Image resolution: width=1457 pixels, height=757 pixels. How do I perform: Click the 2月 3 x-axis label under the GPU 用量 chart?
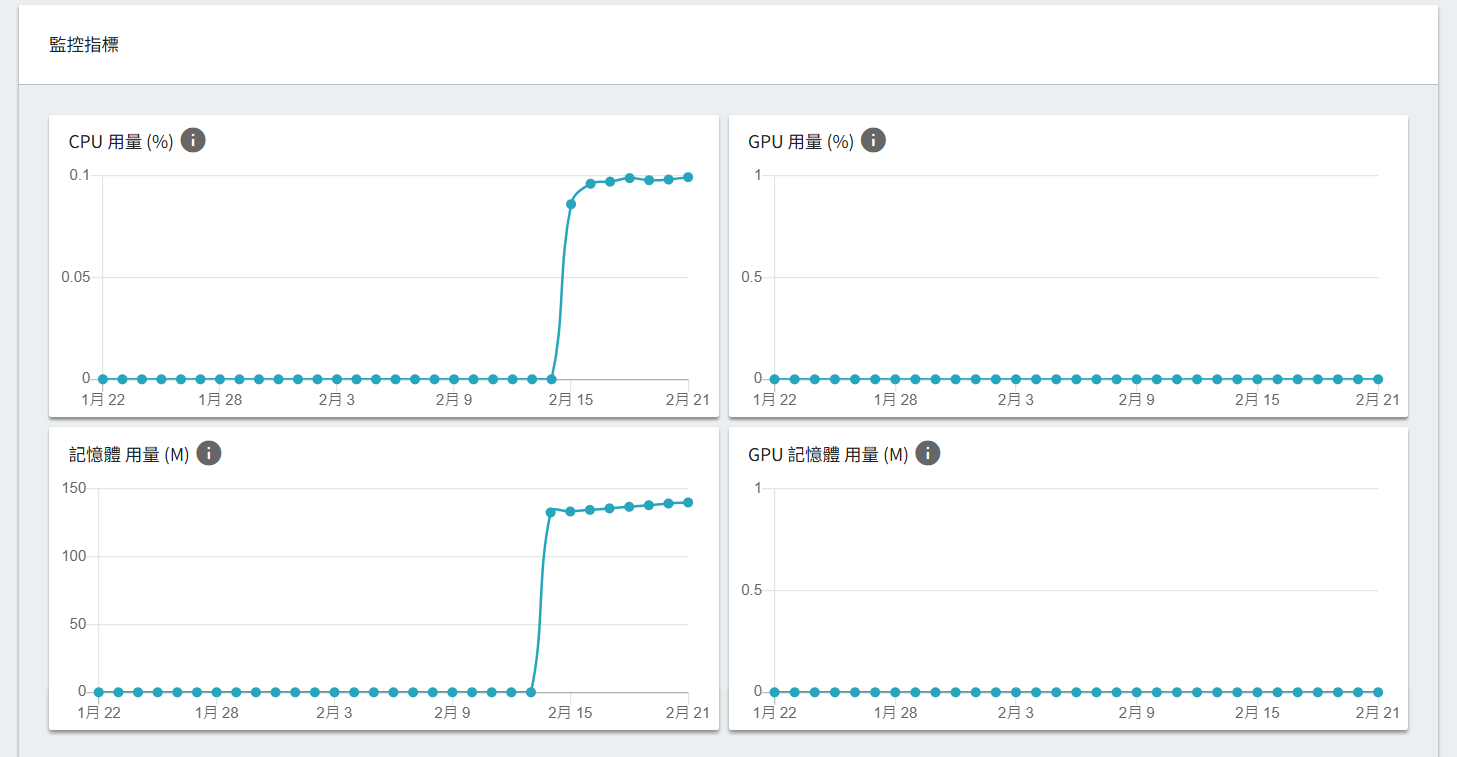point(1015,400)
